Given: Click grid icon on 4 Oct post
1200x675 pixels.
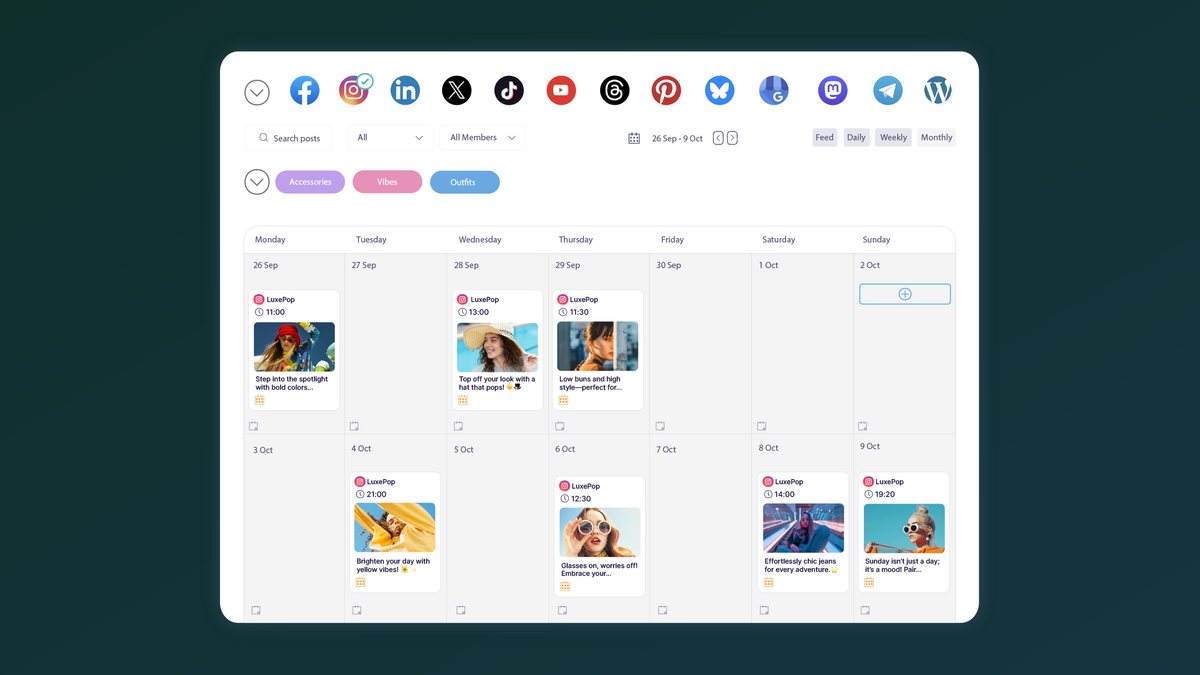Looking at the screenshot, I should click(x=361, y=582).
